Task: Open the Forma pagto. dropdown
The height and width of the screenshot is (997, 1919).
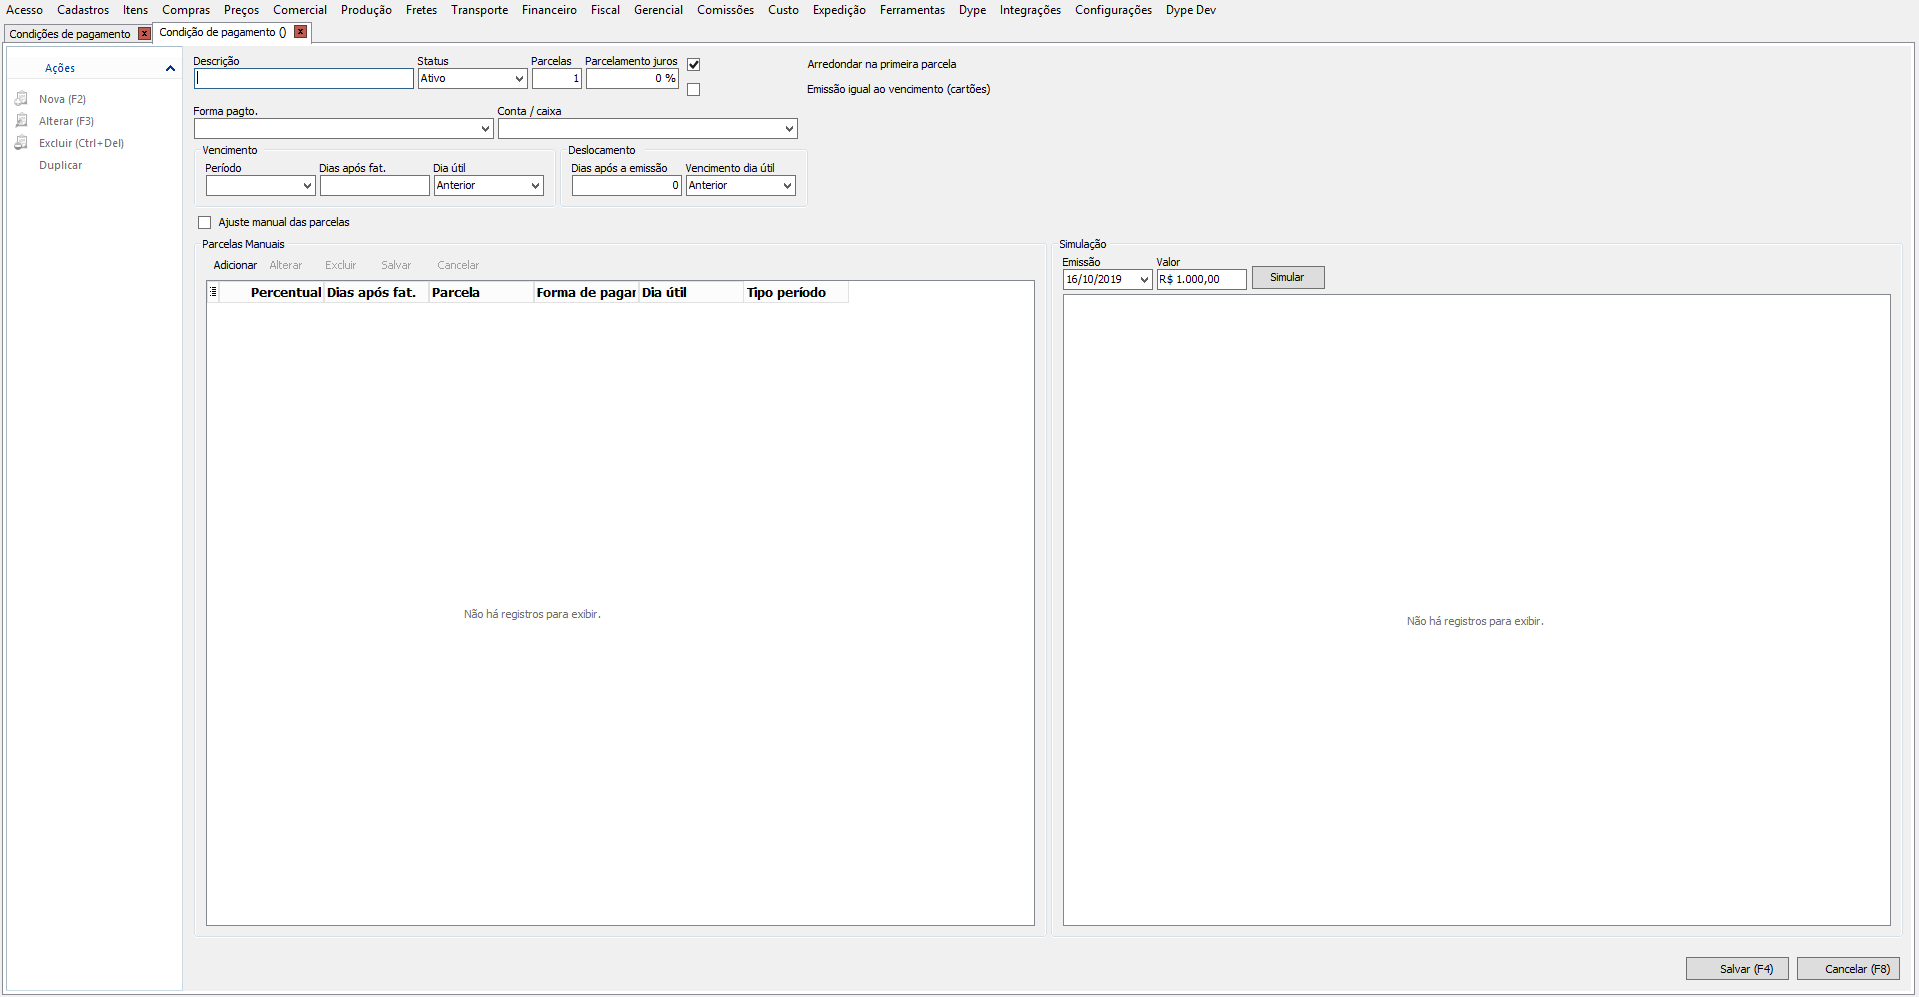Action: (485, 129)
